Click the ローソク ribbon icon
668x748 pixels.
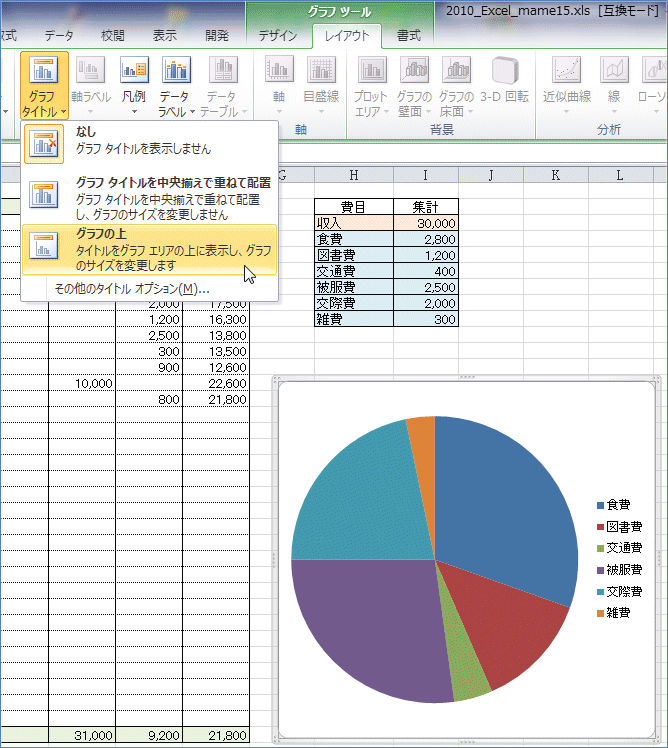pyautogui.click(x=655, y=71)
